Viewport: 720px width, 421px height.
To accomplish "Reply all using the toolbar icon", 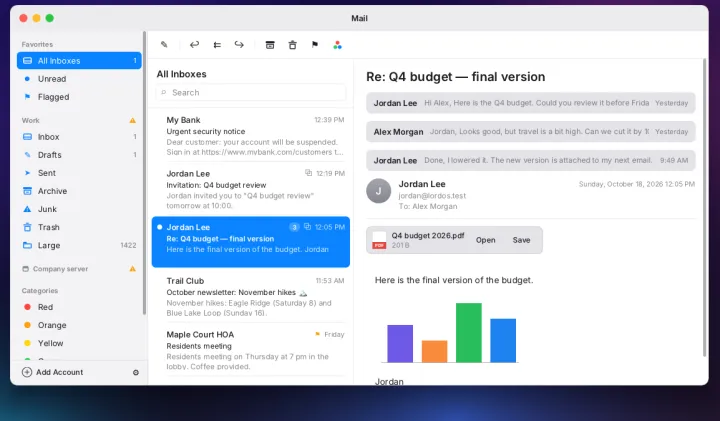I will 217,45.
